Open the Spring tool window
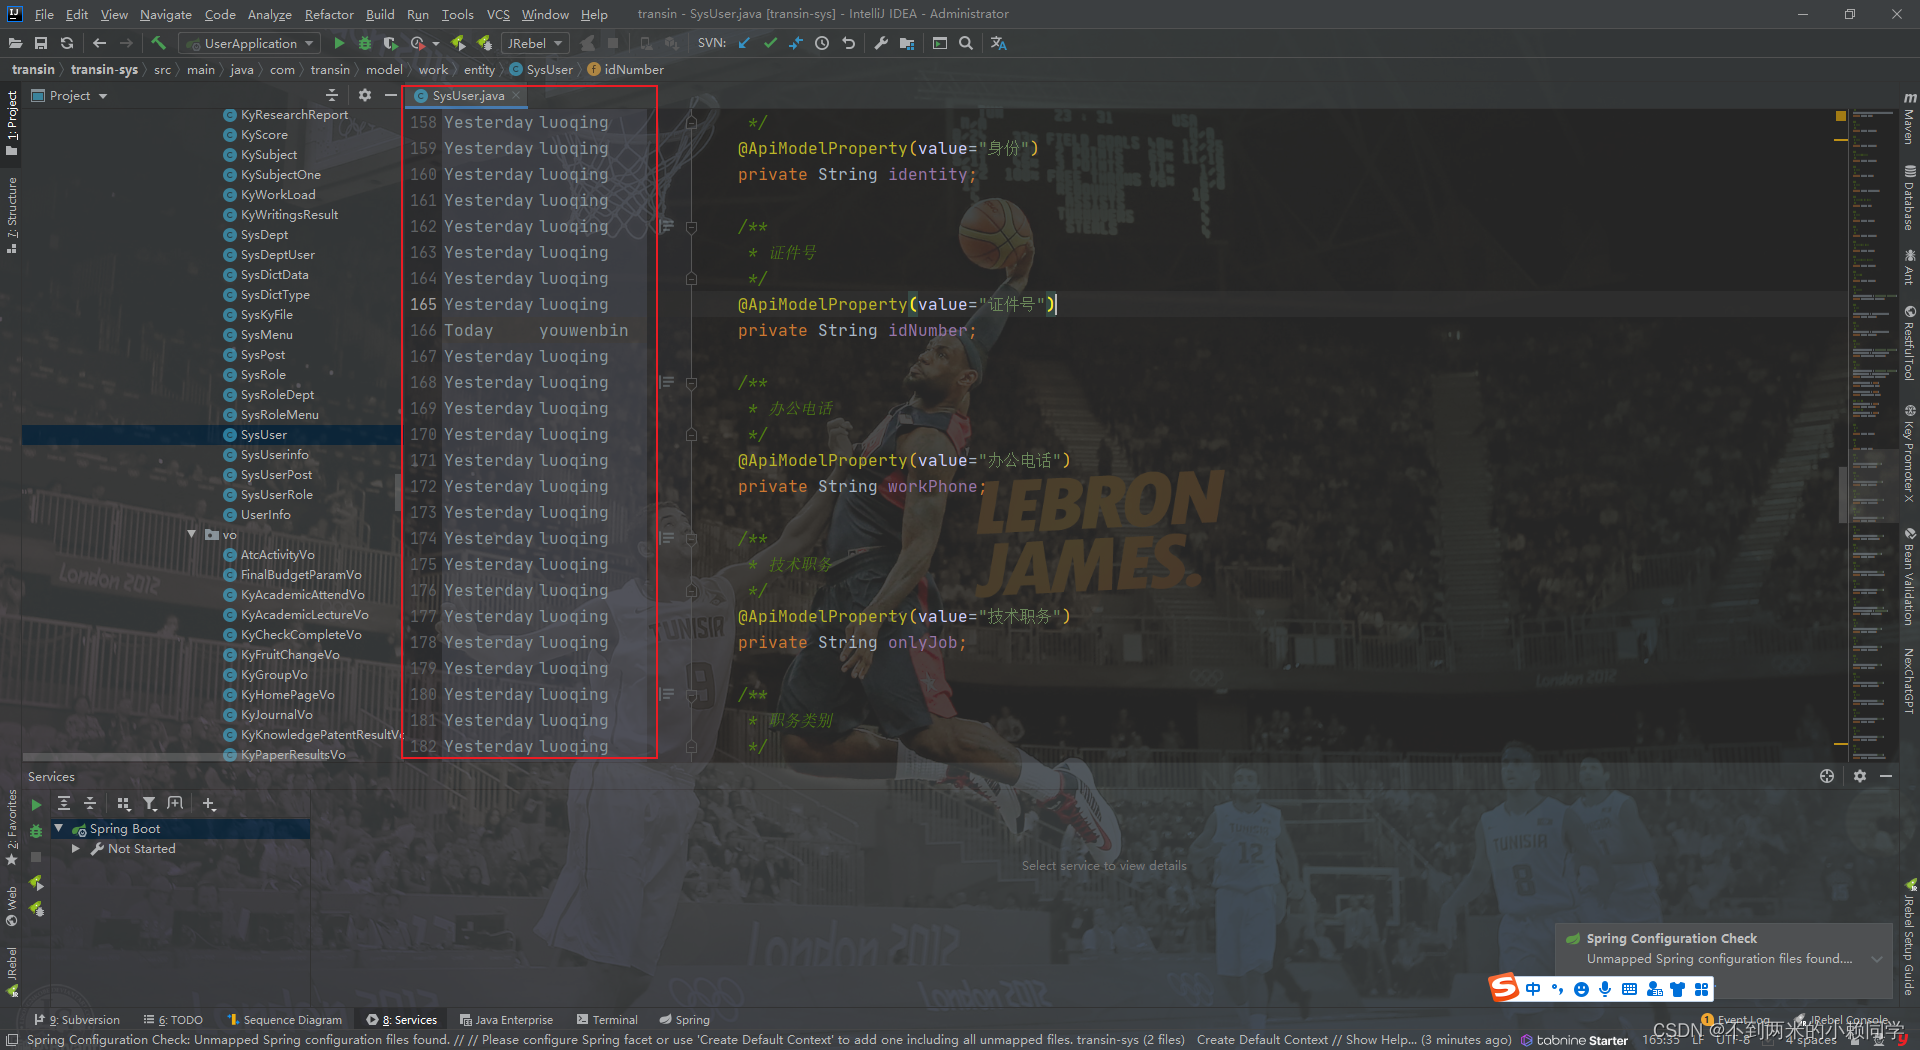Viewport: 1920px width, 1050px height. click(x=685, y=1020)
